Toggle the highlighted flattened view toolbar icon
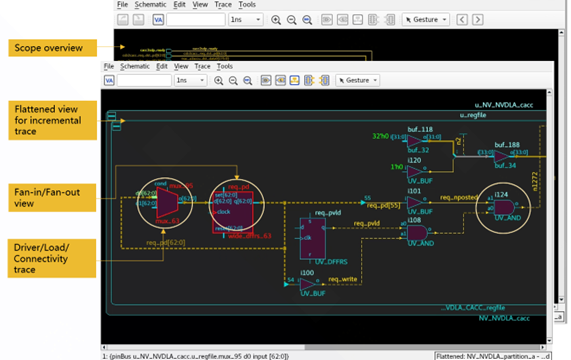571x360 pixels. (295, 80)
